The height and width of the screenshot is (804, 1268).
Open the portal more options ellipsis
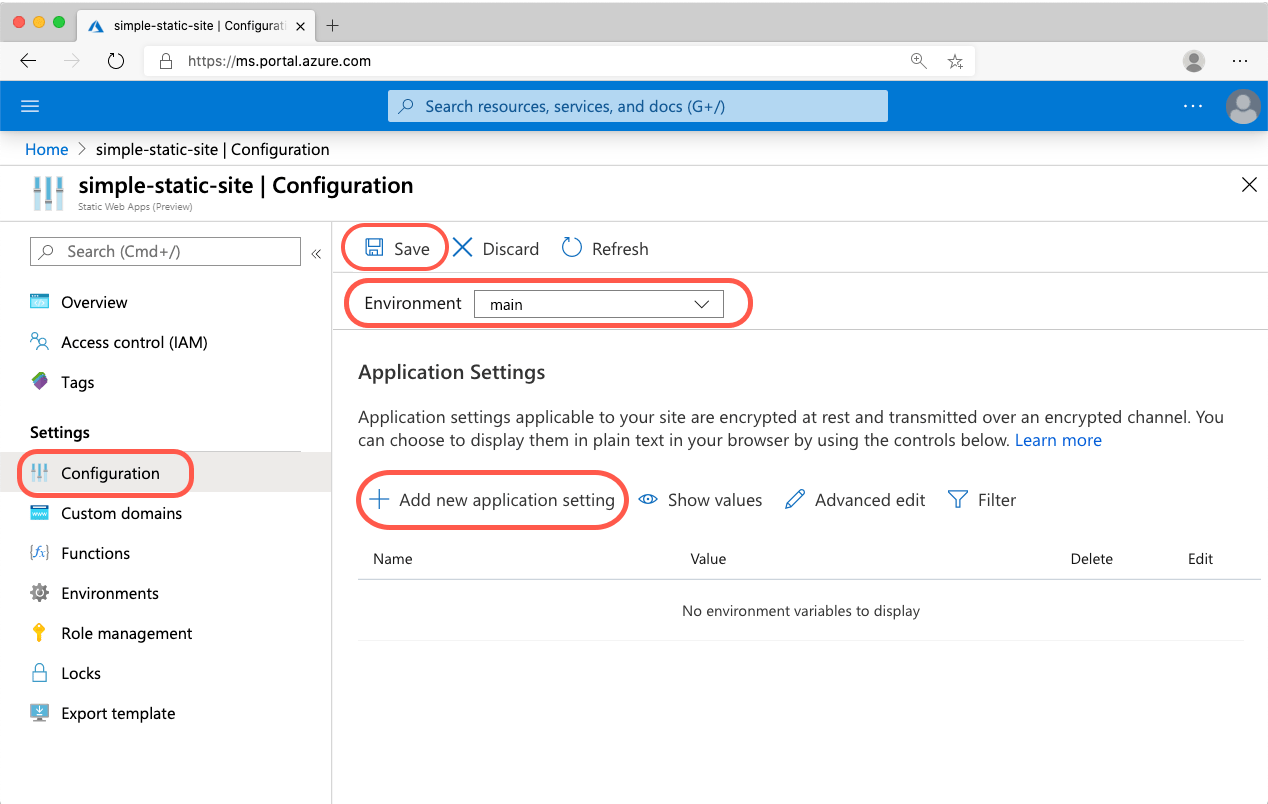[1193, 106]
